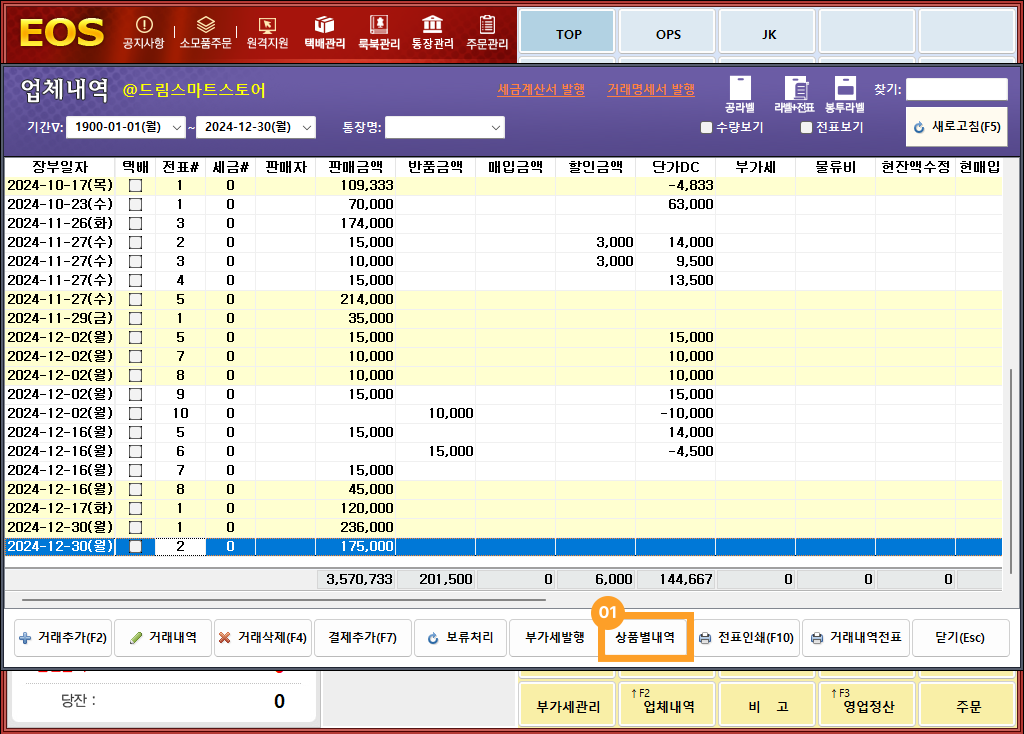Click the 거래명세서 발행 link
1024x734 pixels.
click(651, 89)
